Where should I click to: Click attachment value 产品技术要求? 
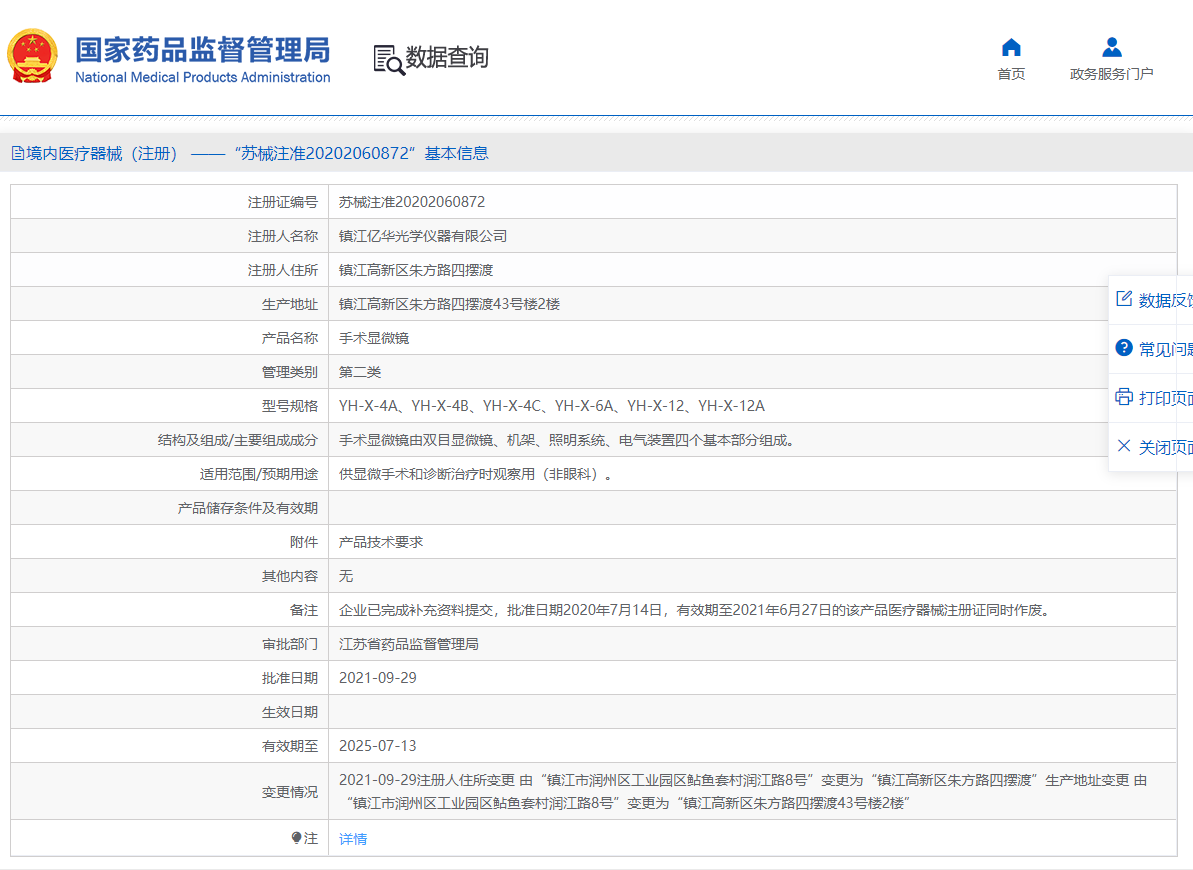(380, 542)
